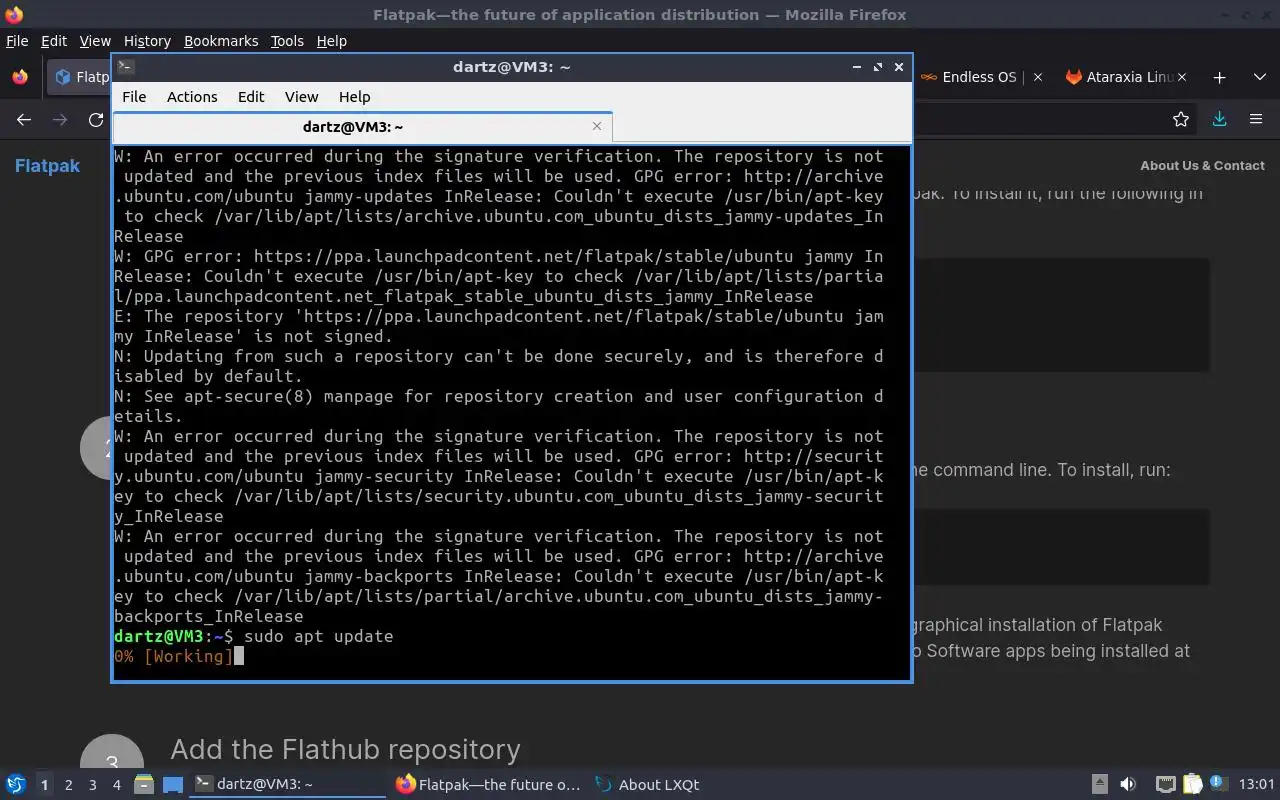Open the Firefox Help menu
Image resolution: width=1280 pixels, height=800 pixels.
pos(331,41)
